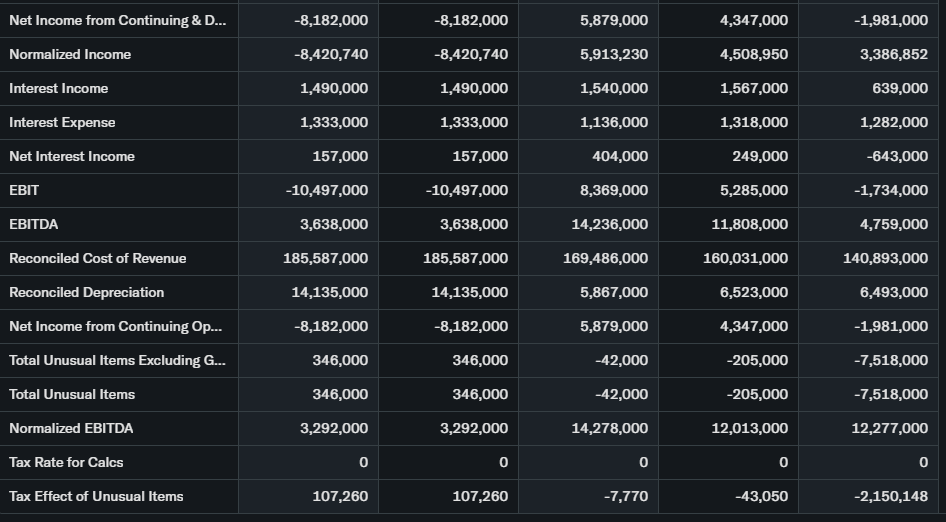The height and width of the screenshot is (522, 946).
Task: Select the 5,913,230 Normalized Income cell
Action: pyautogui.click(x=613, y=54)
